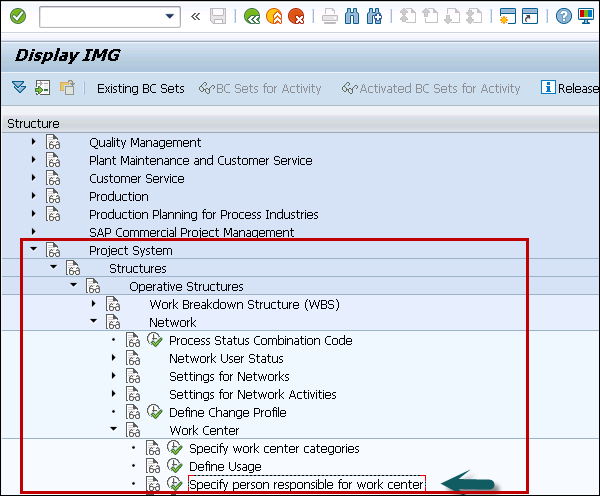Click the green Enter checkmark icon
The image size is (600, 496).
tap(17, 17)
